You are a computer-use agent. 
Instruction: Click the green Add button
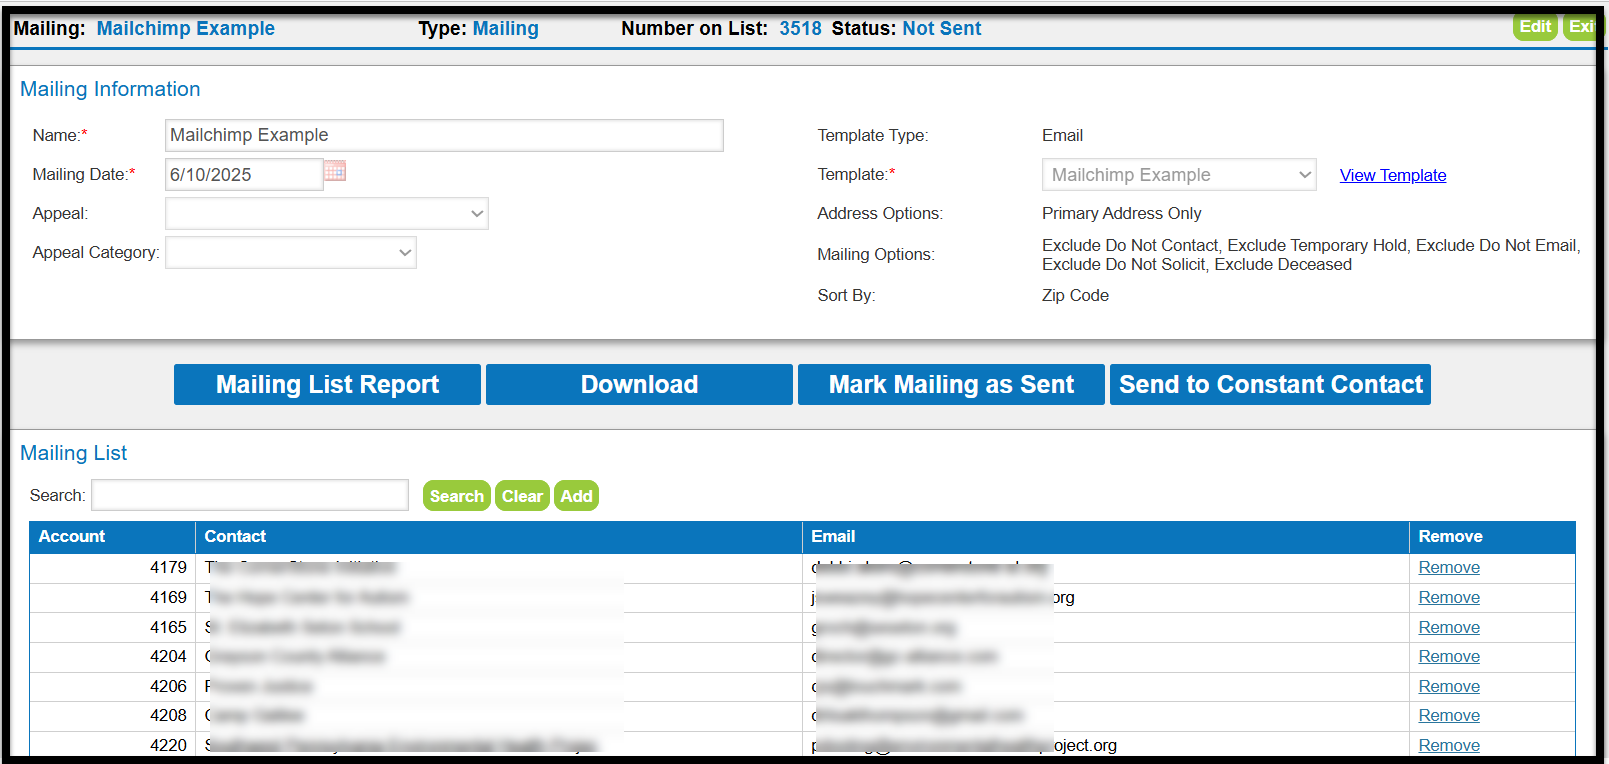click(576, 496)
